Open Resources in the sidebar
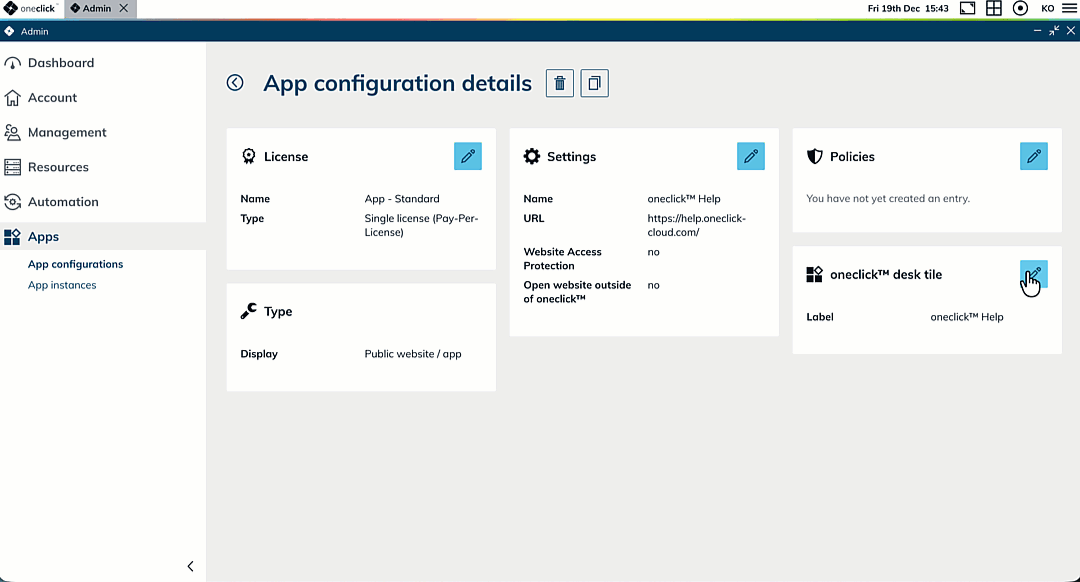The width and height of the screenshot is (1080, 582). [x=58, y=167]
